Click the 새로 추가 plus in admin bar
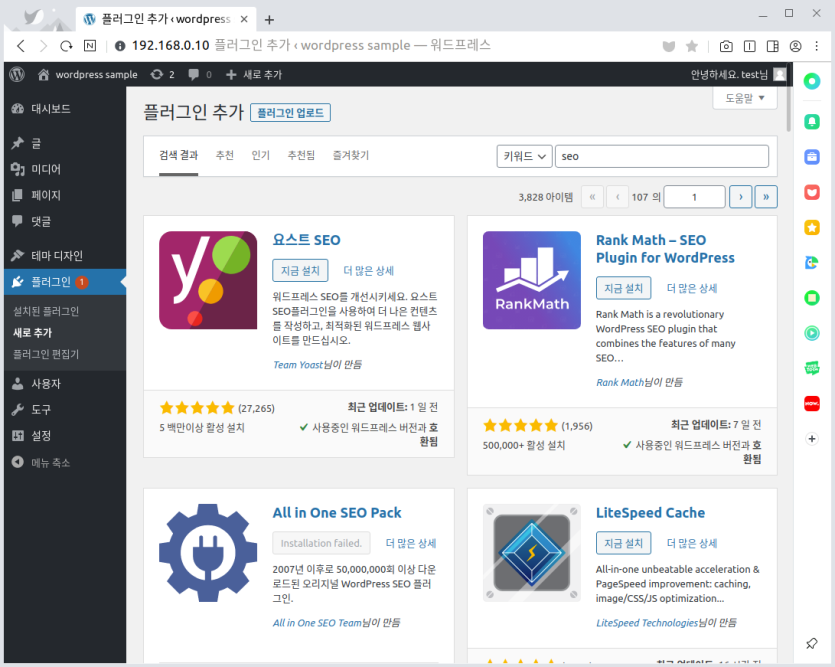This screenshot has width=835, height=667. coord(253,75)
